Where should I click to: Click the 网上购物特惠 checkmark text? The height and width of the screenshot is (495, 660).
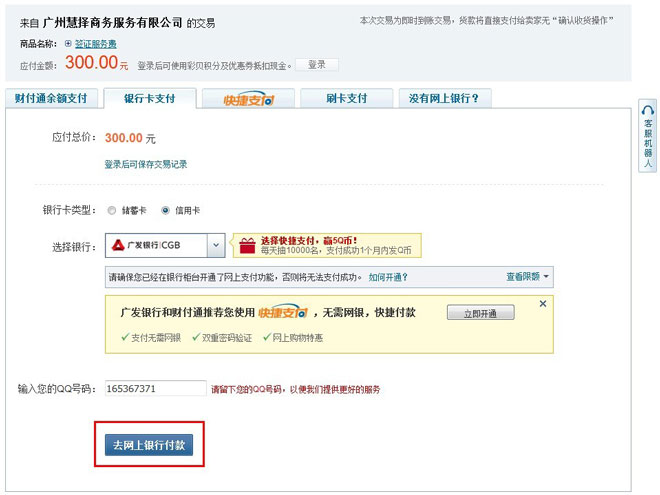click(293, 338)
